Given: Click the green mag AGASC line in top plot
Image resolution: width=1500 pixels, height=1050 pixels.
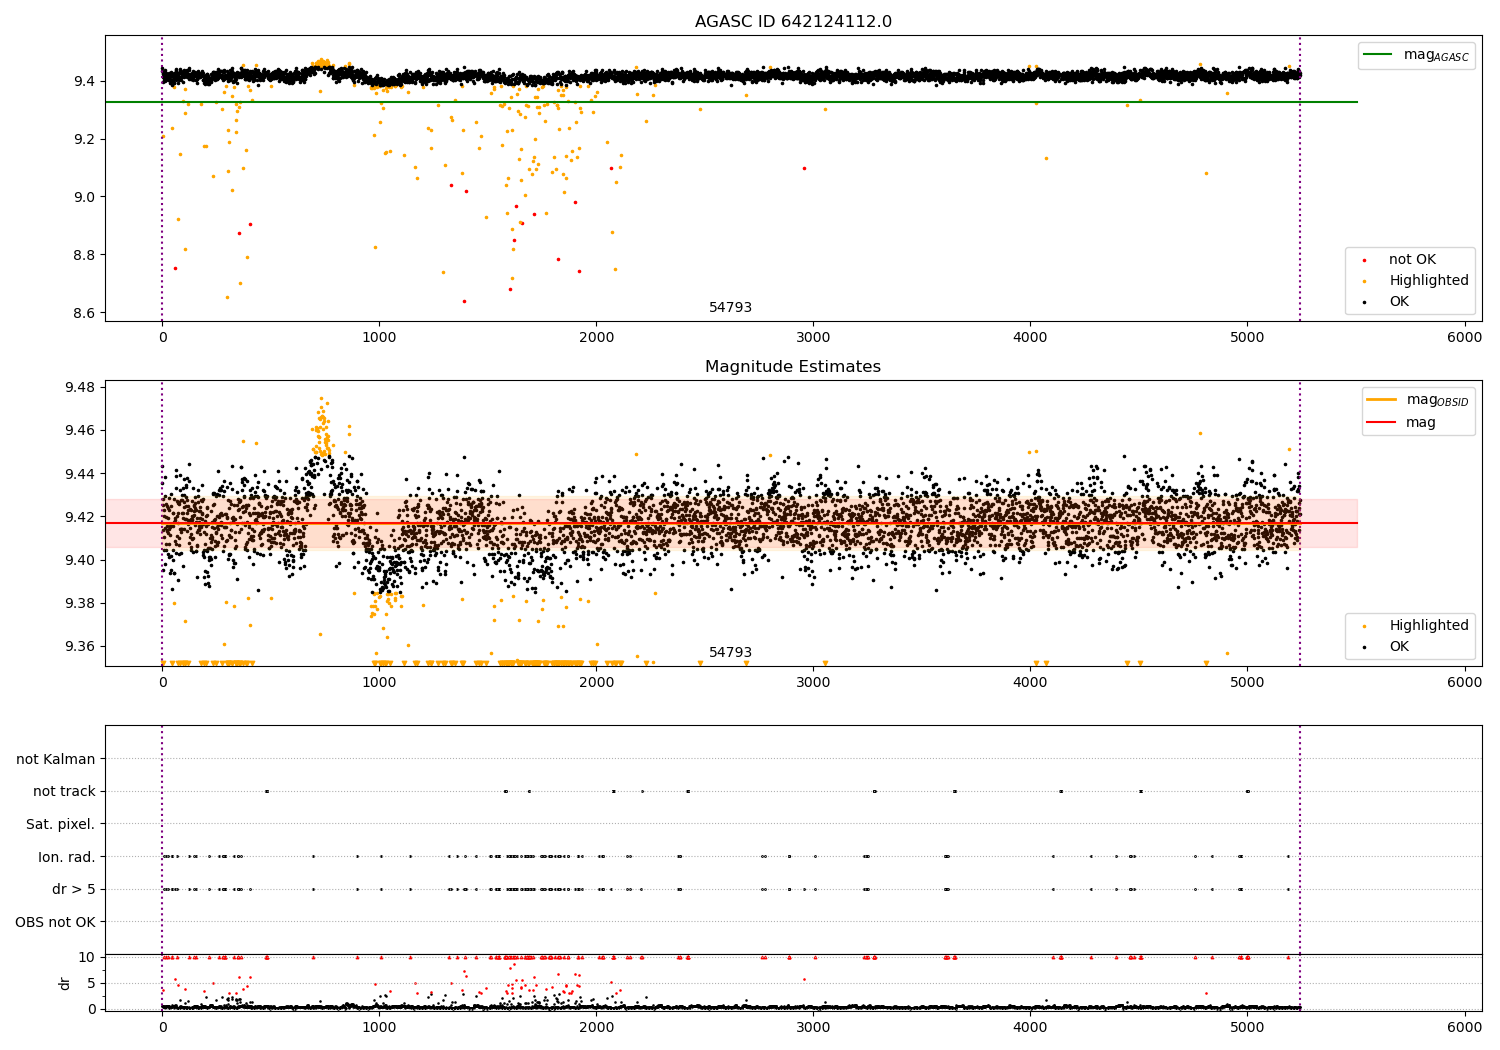Looking at the screenshot, I should click(731, 102).
